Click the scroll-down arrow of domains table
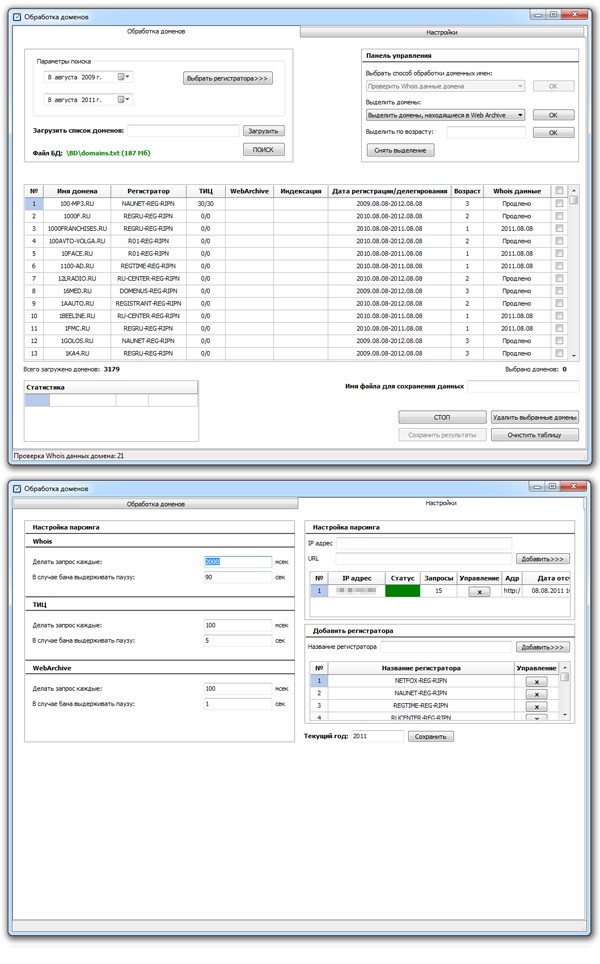Screen dimensions: 600x964 click(574, 355)
